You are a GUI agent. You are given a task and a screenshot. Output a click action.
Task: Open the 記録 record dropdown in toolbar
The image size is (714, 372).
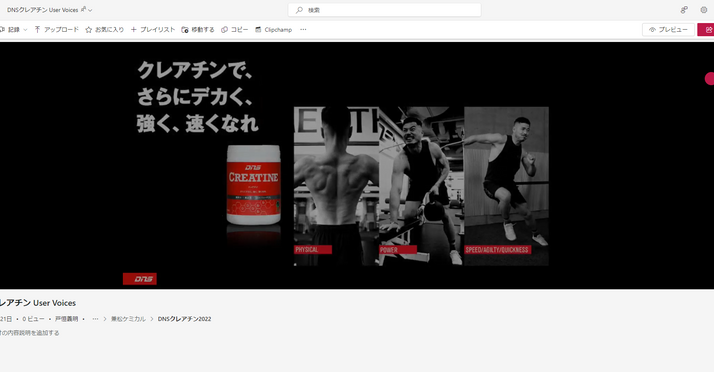14,30
